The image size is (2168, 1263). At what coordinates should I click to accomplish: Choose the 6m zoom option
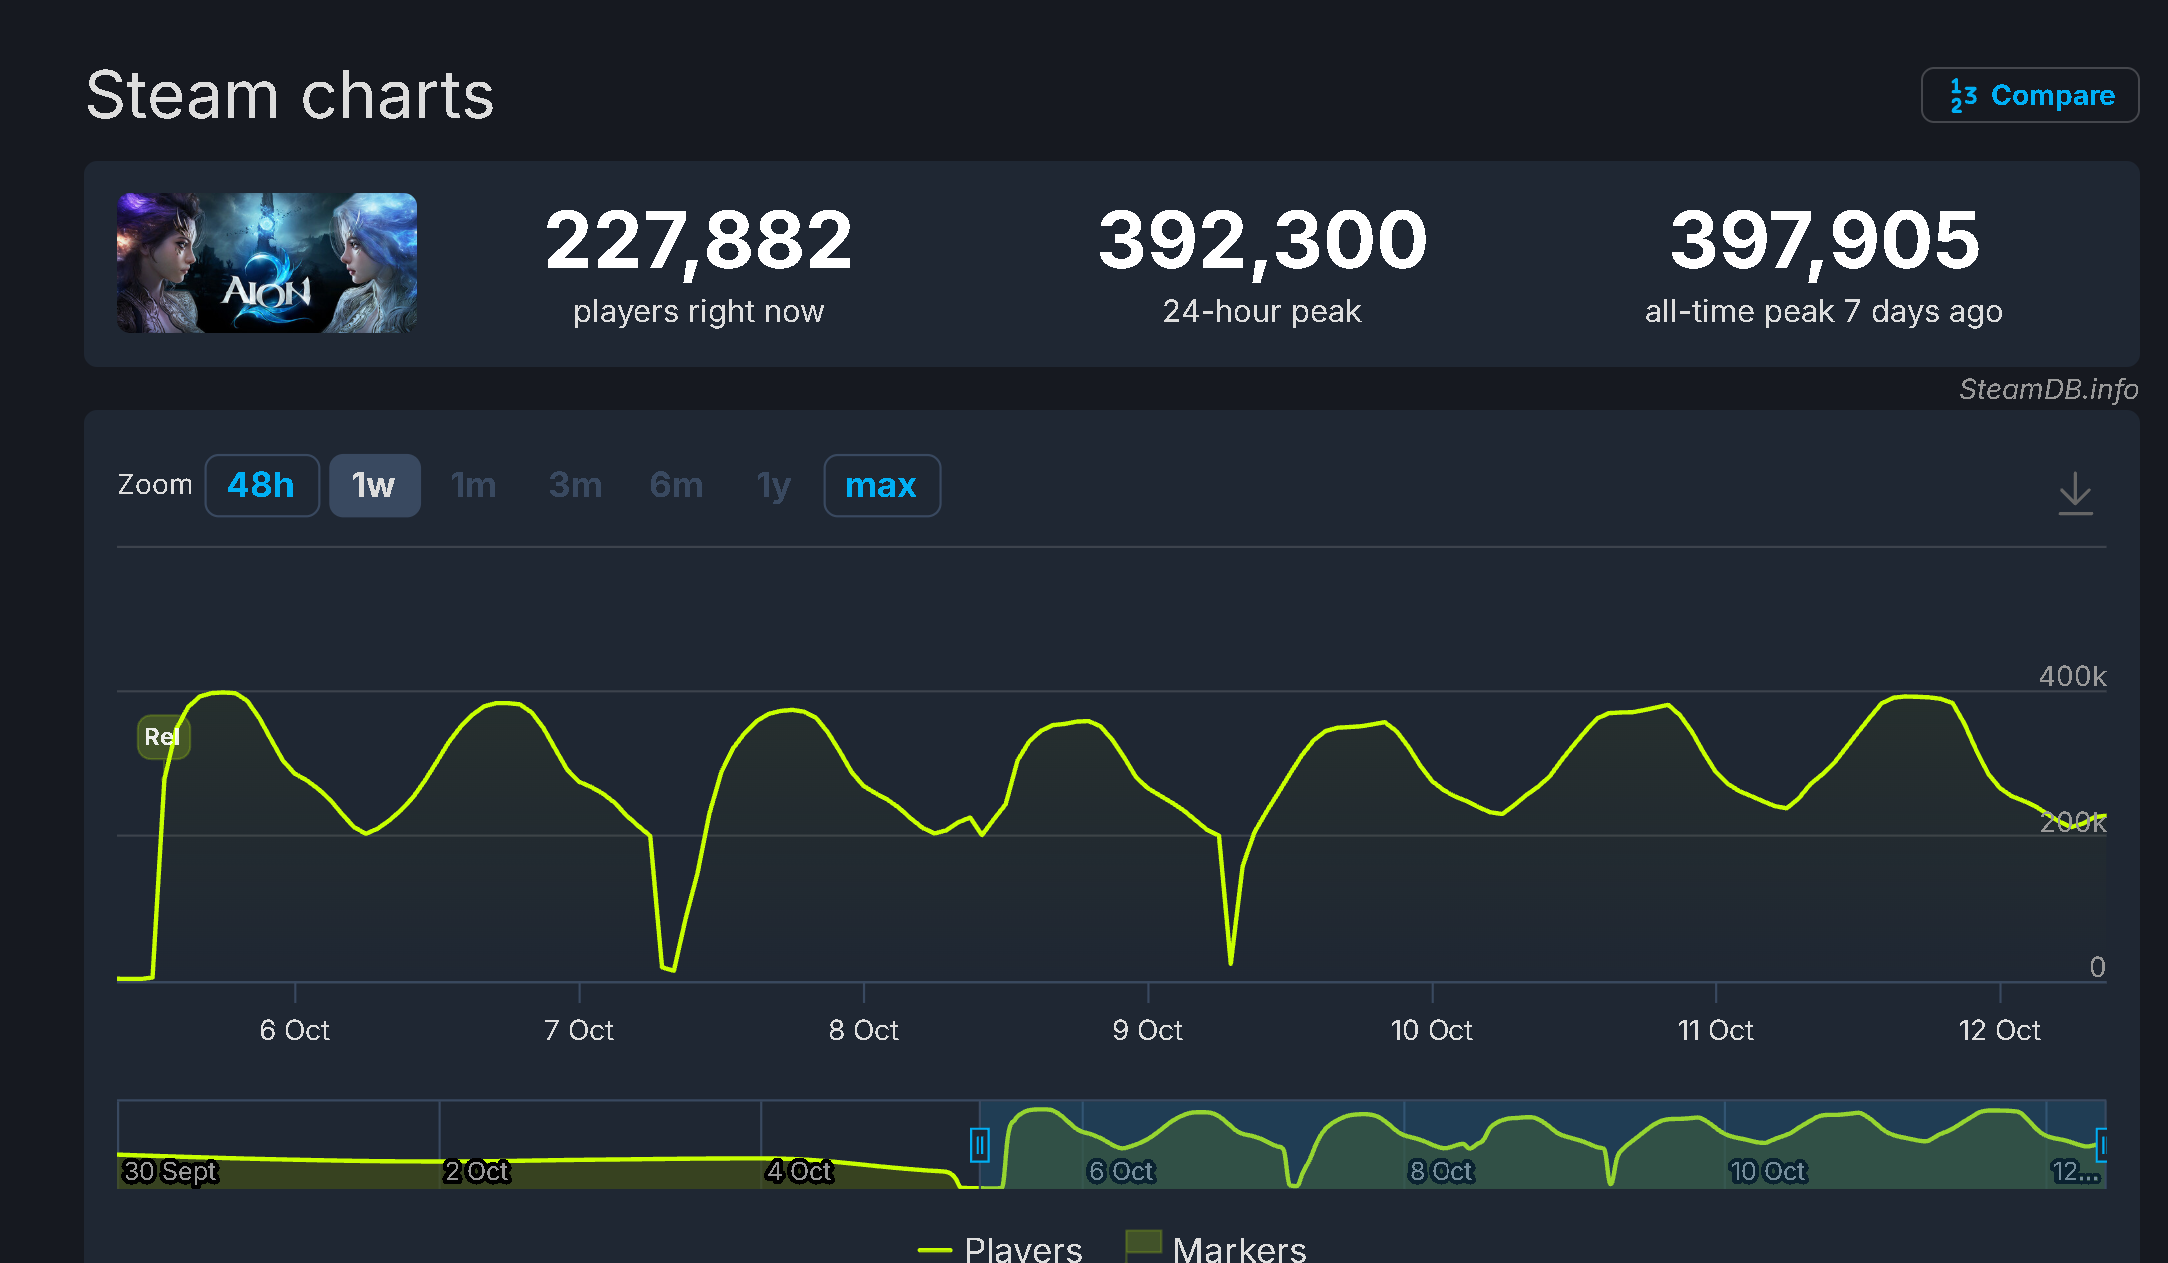coord(677,485)
